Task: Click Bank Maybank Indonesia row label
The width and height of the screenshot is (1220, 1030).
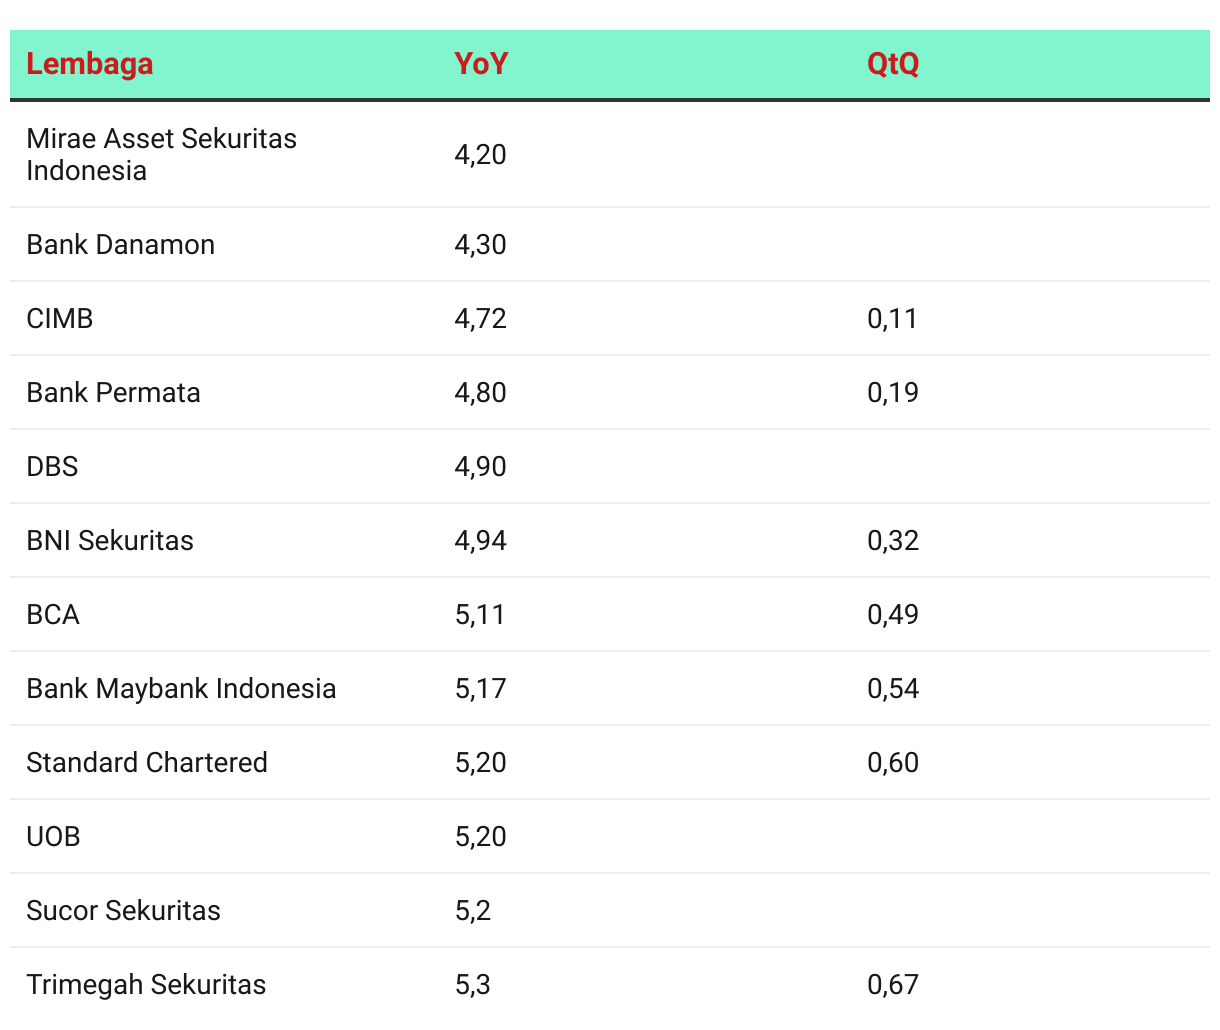Action: point(181,689)
